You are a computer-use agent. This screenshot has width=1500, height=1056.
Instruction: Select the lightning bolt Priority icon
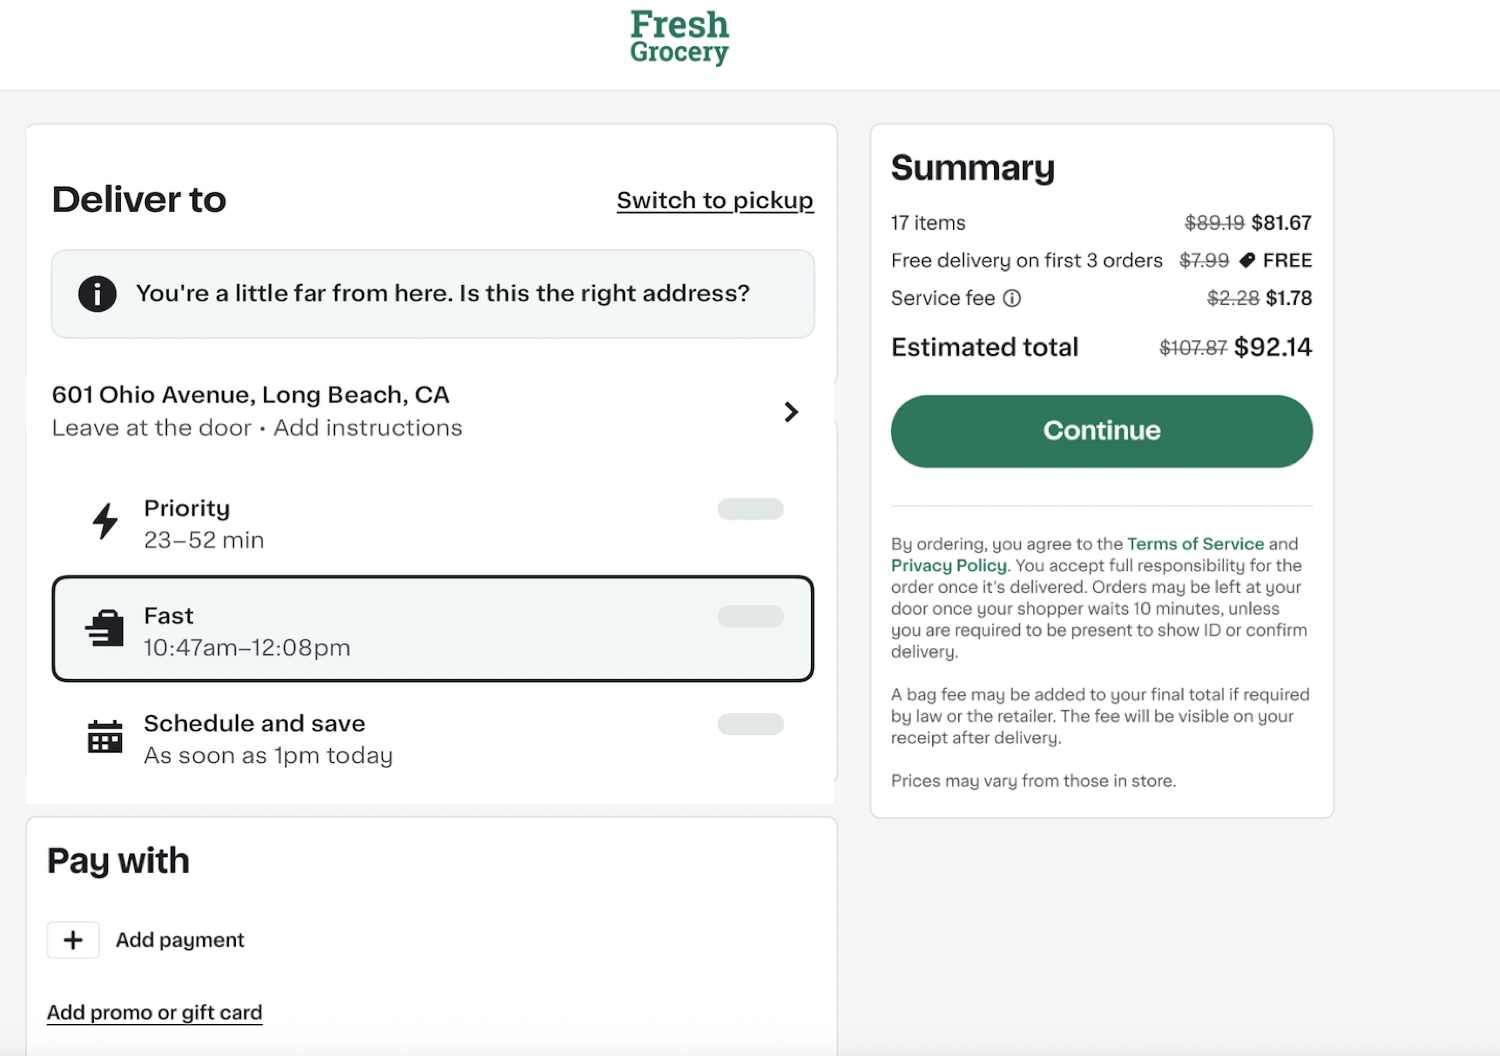tap(103, 521)
